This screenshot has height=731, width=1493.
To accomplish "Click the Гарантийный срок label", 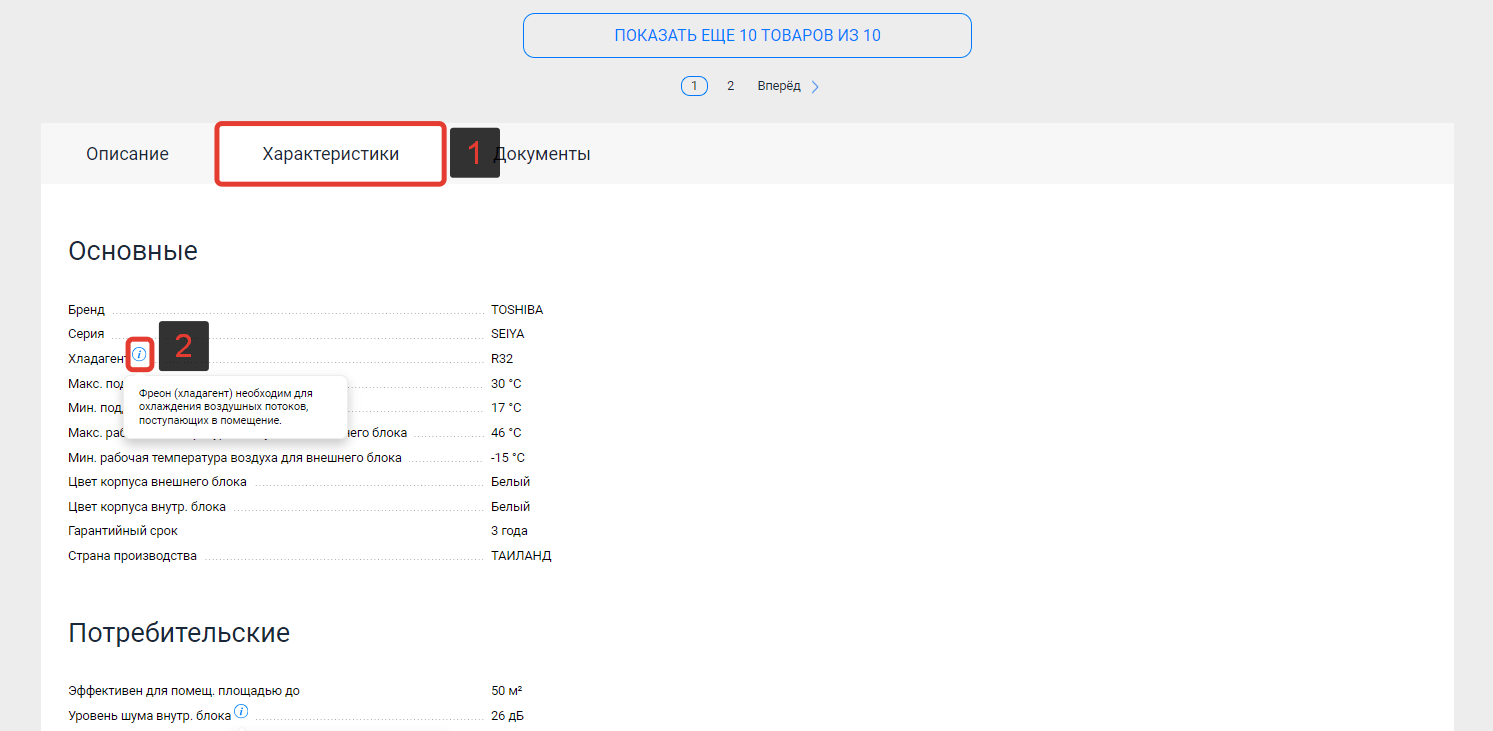I will (123, 531).
